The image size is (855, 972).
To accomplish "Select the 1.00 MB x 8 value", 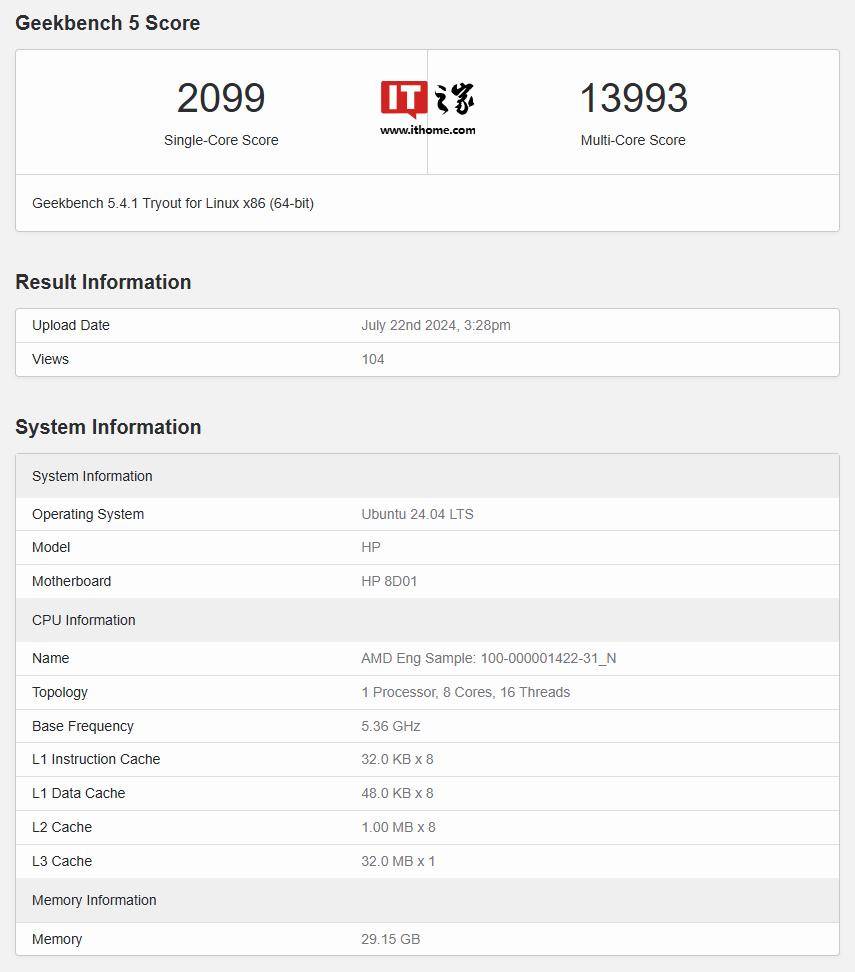I will click(398, 828).
